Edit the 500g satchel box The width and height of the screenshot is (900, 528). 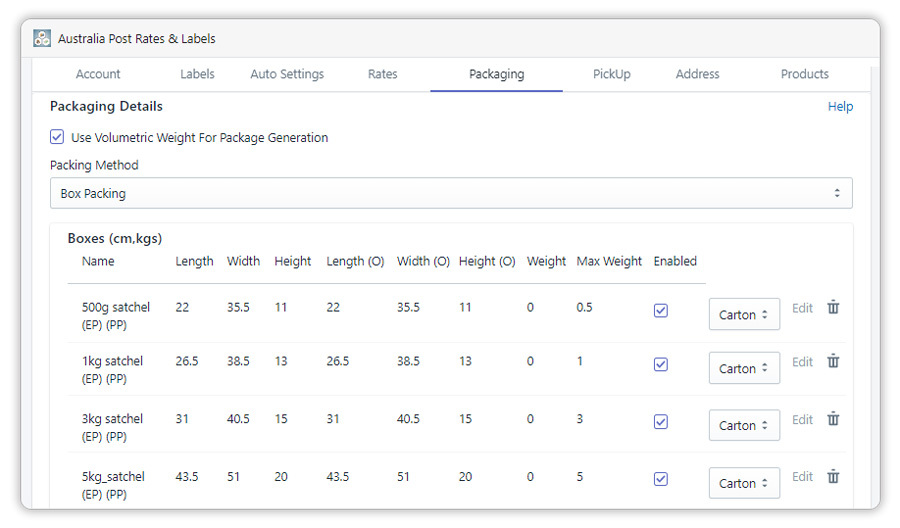pyautogui.click(x=802, y=308)
